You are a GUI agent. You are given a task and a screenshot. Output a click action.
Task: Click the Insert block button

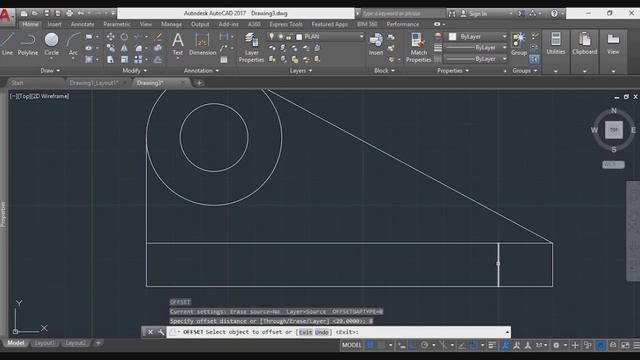[376, 44]
